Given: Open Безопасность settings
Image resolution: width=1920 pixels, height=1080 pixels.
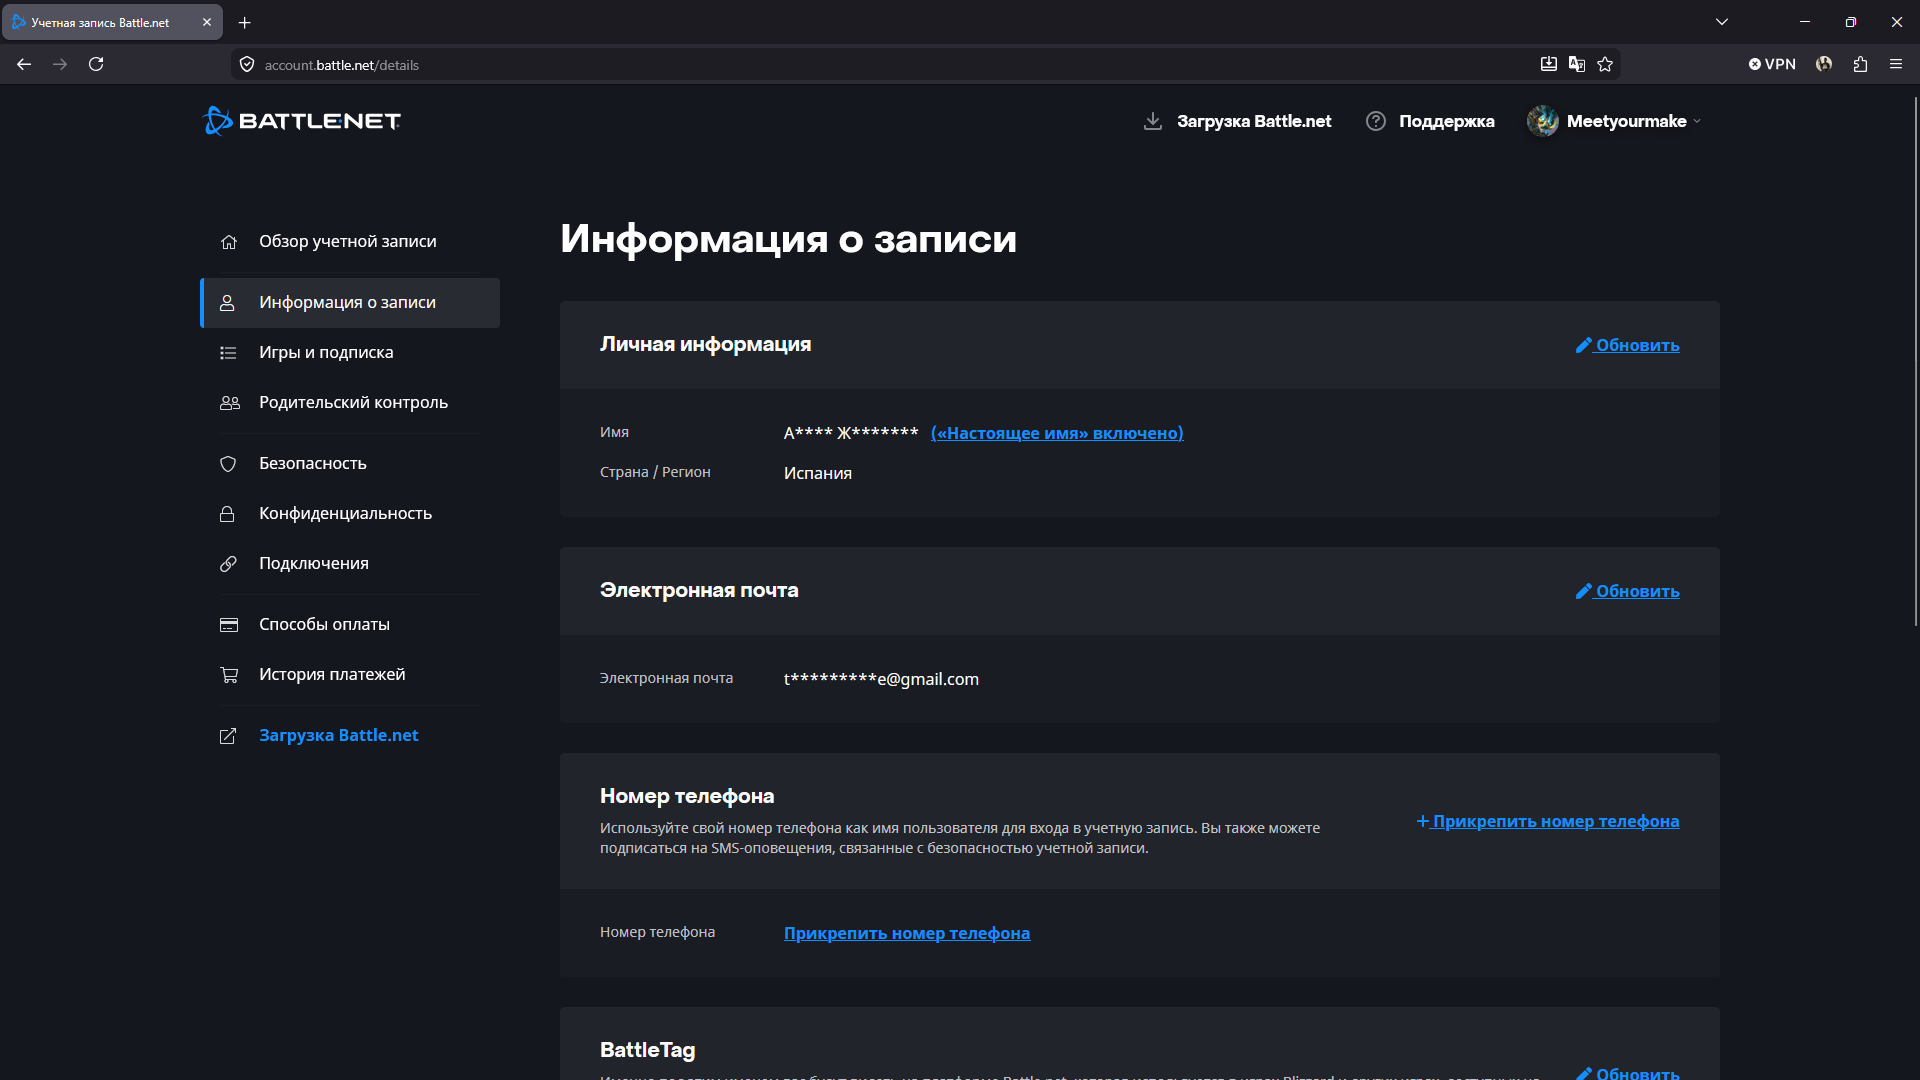Looking at the screenshot, I should (313, 463).
